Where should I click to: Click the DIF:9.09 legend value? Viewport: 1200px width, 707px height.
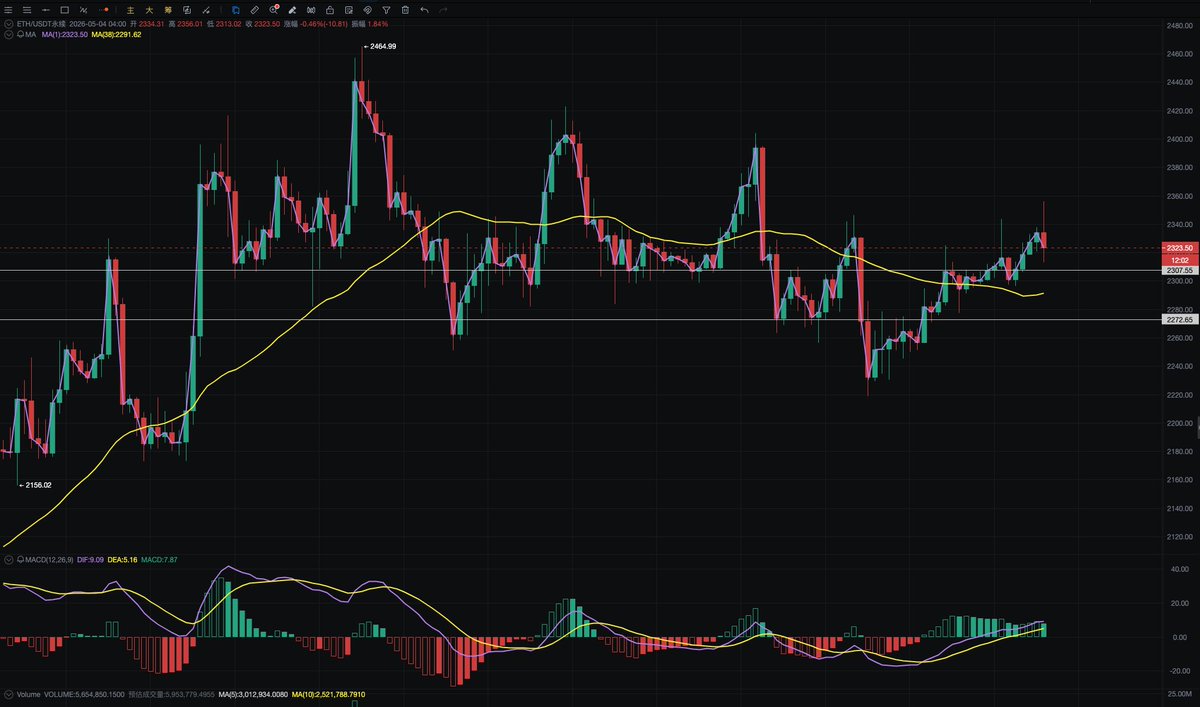88,559
